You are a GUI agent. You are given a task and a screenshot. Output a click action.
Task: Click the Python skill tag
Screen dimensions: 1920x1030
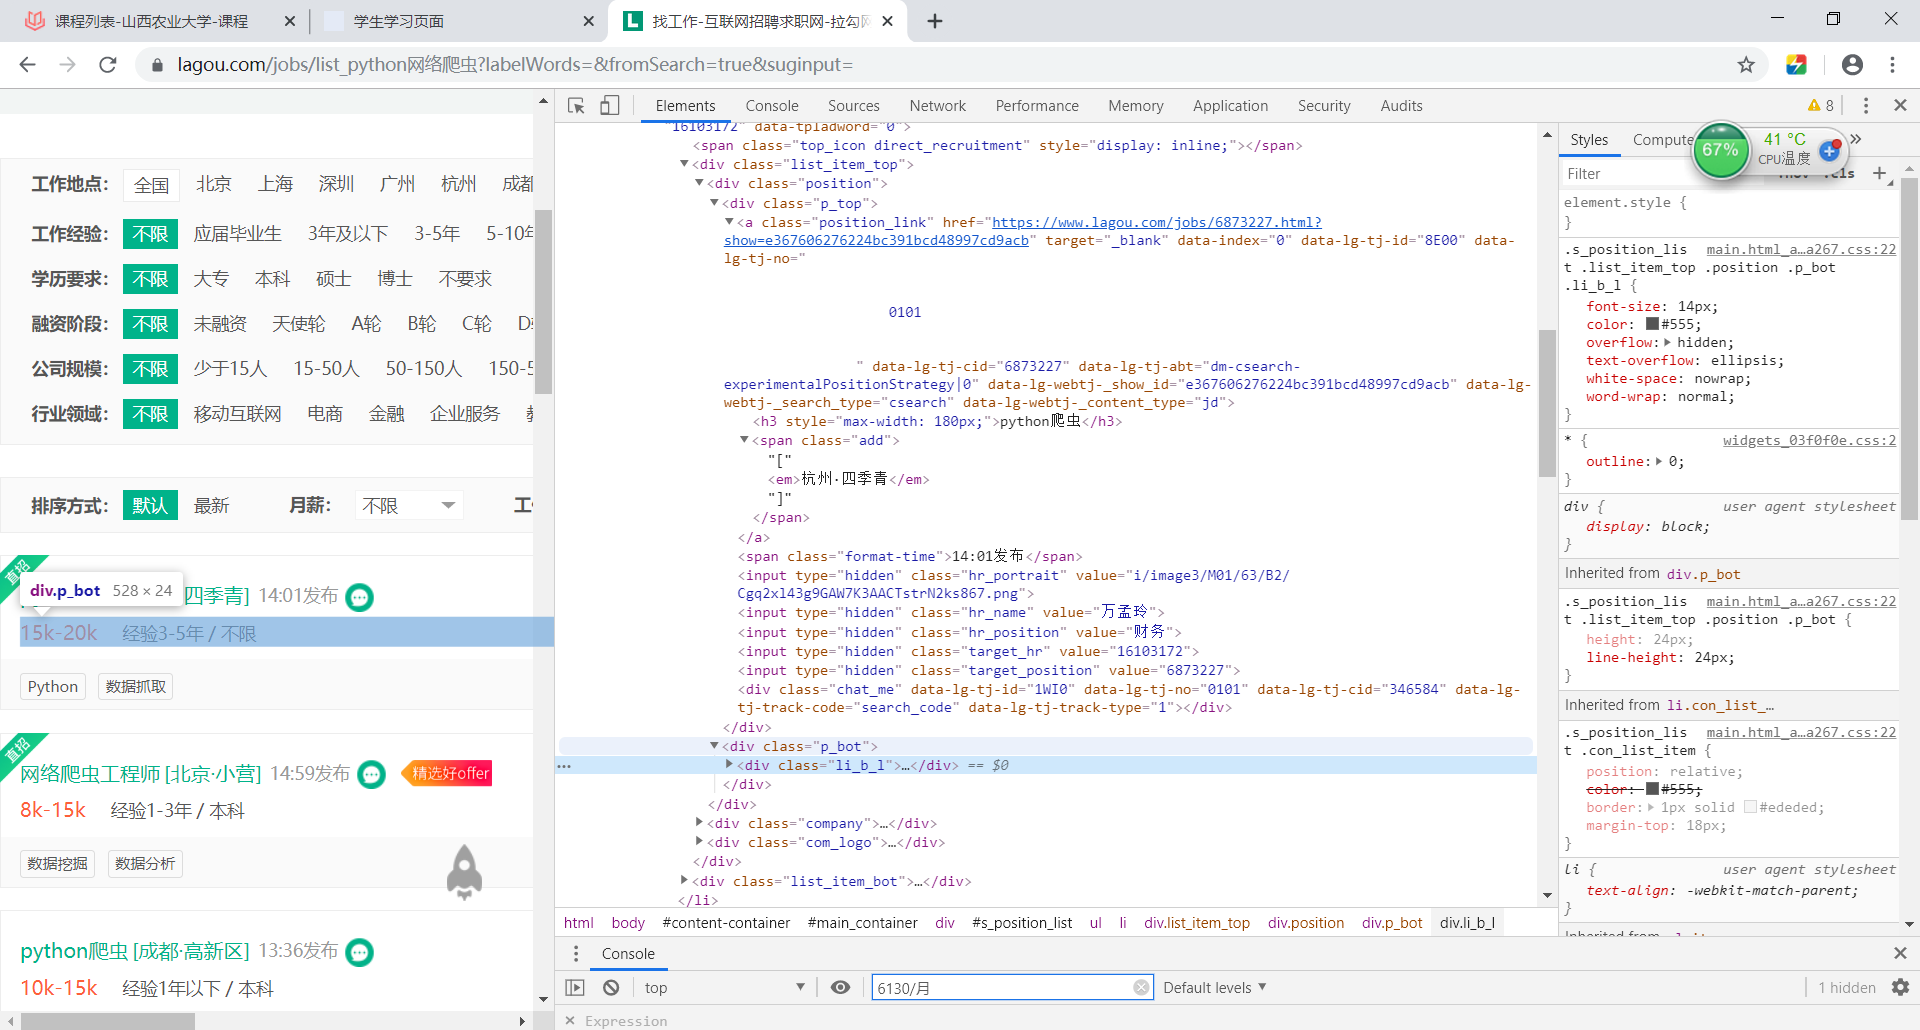53,687
